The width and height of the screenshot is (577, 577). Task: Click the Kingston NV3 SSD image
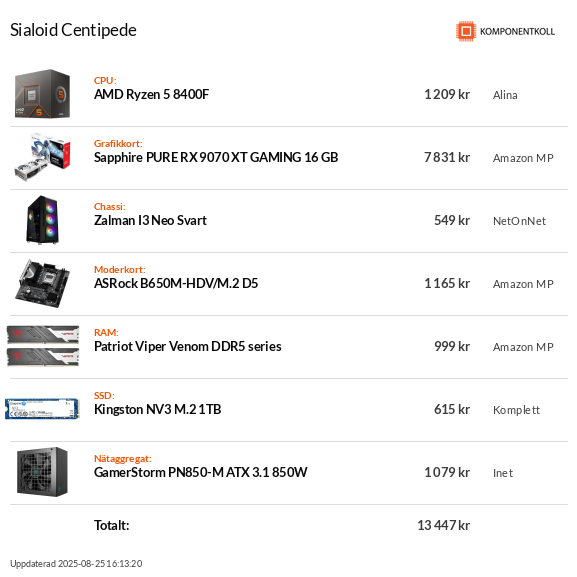coord(42,409)
